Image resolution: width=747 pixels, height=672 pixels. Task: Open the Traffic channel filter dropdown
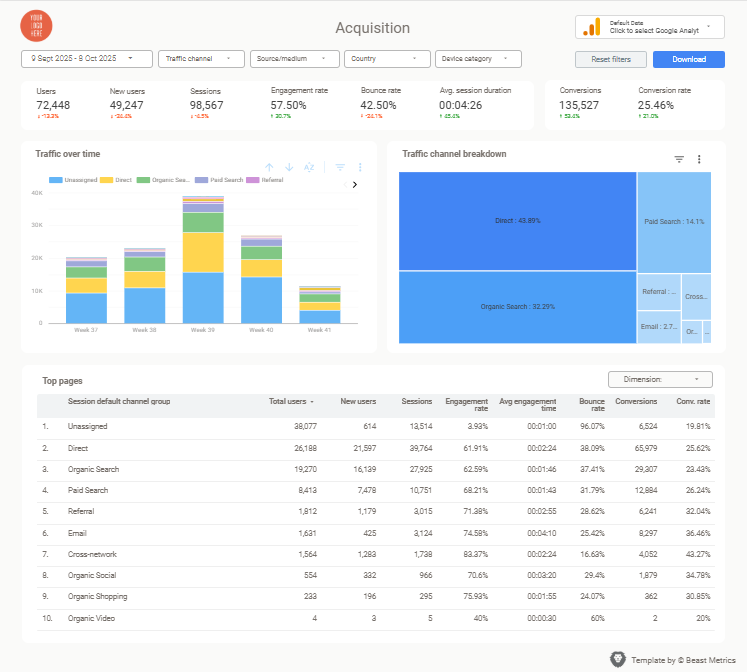pos(201,59)
